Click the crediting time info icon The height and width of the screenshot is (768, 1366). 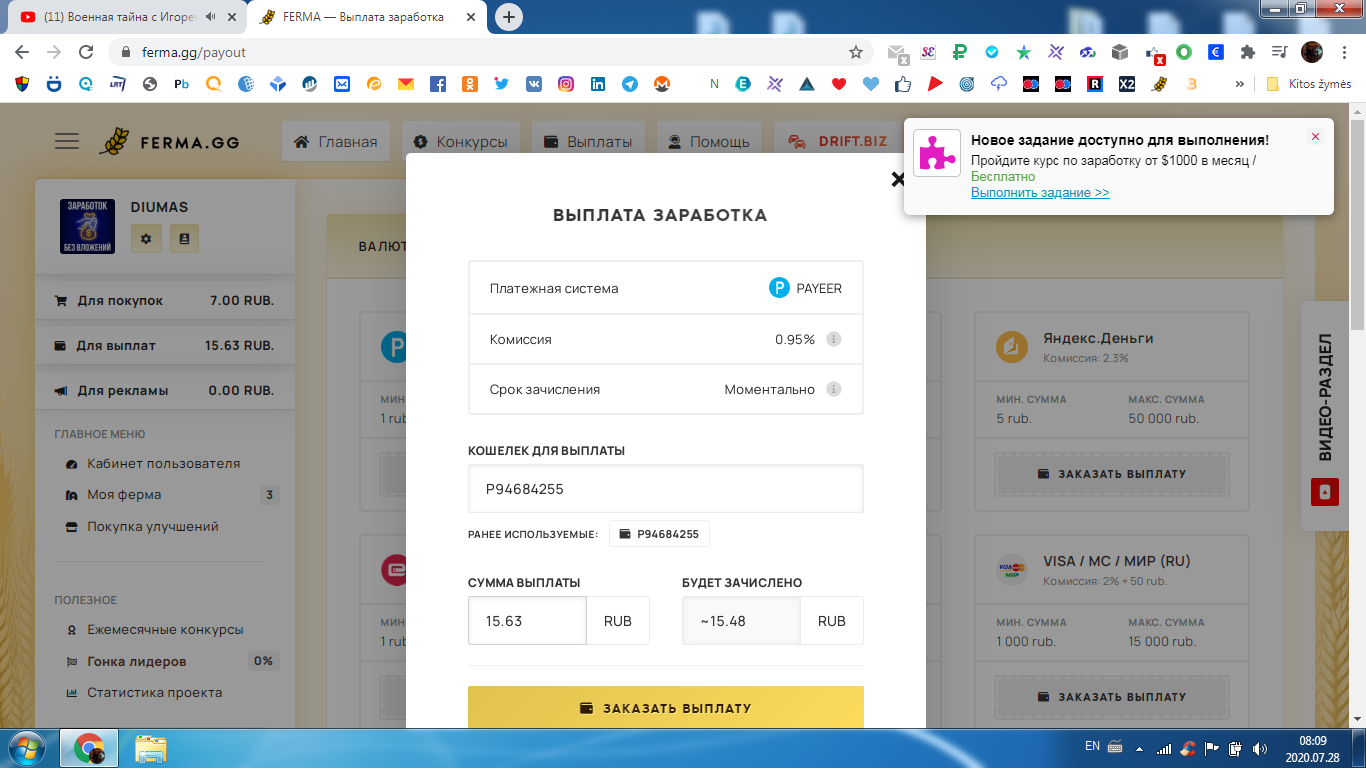(x=834, y=389)
